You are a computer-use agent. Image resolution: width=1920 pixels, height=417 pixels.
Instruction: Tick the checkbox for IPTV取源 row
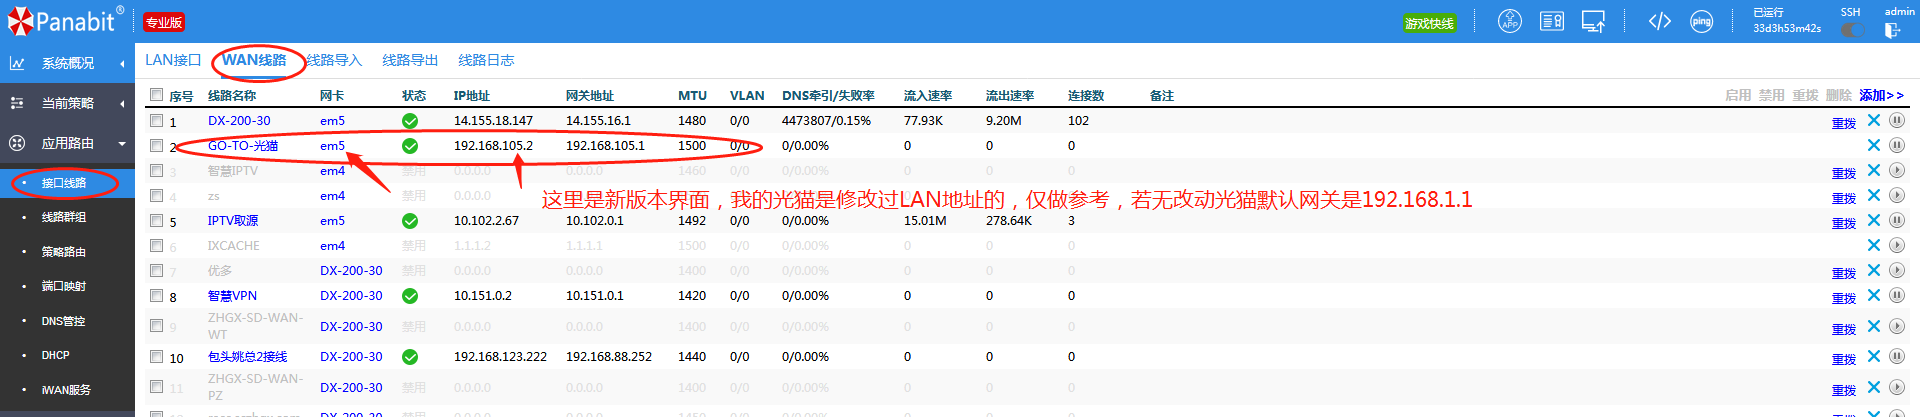(156, 221)
